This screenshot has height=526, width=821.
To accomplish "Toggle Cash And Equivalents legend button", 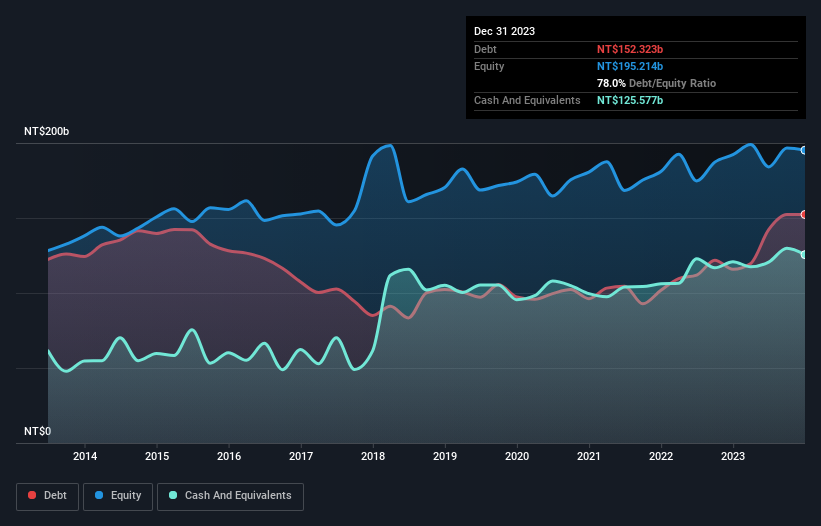I will click(230, 496).
